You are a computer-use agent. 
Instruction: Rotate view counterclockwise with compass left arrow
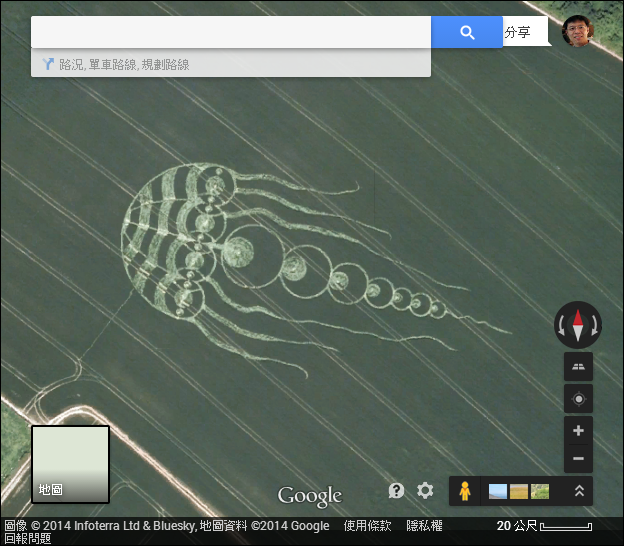(561, 325)
